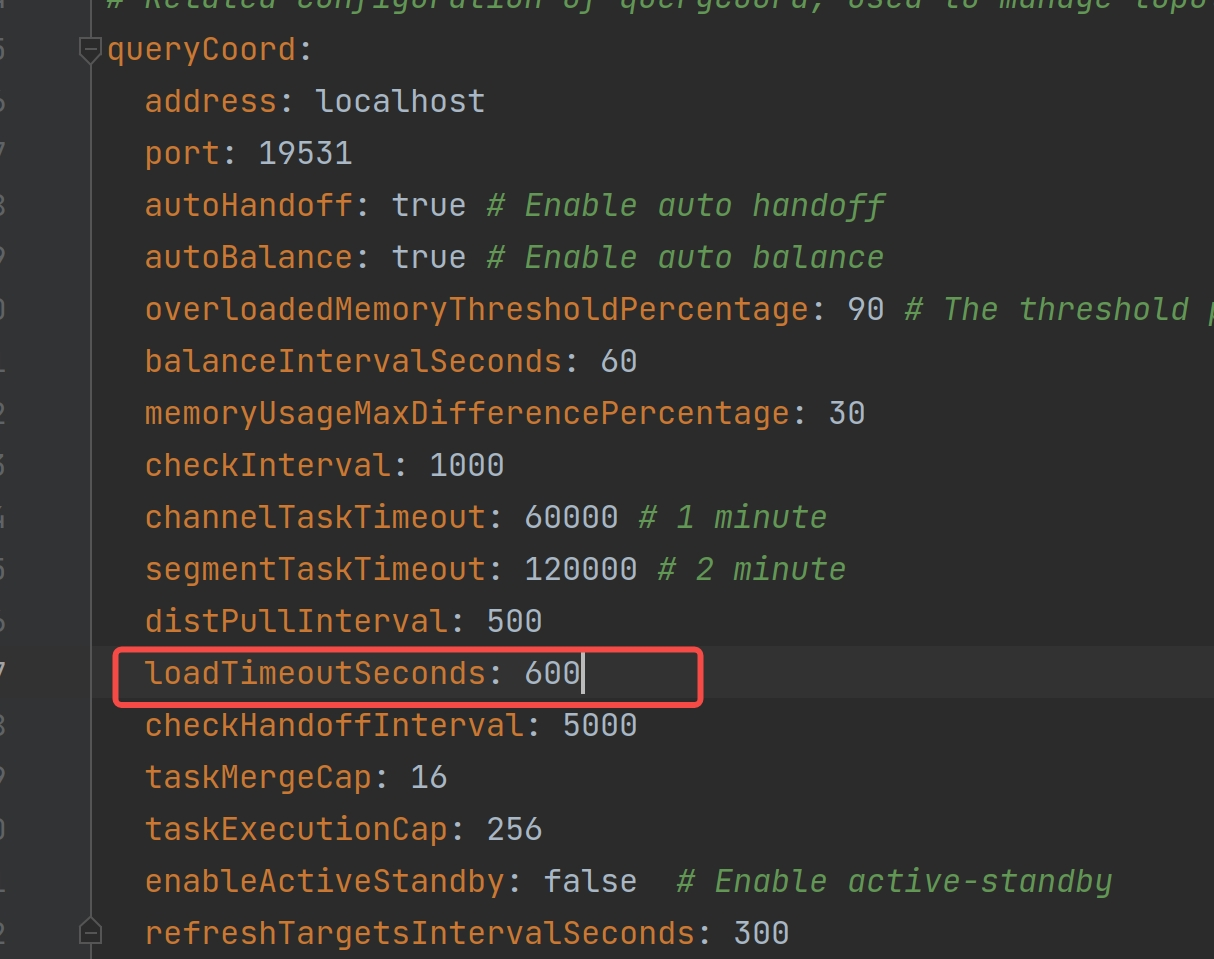Click the refreshTargetsIntervalSeconds key

419,933
